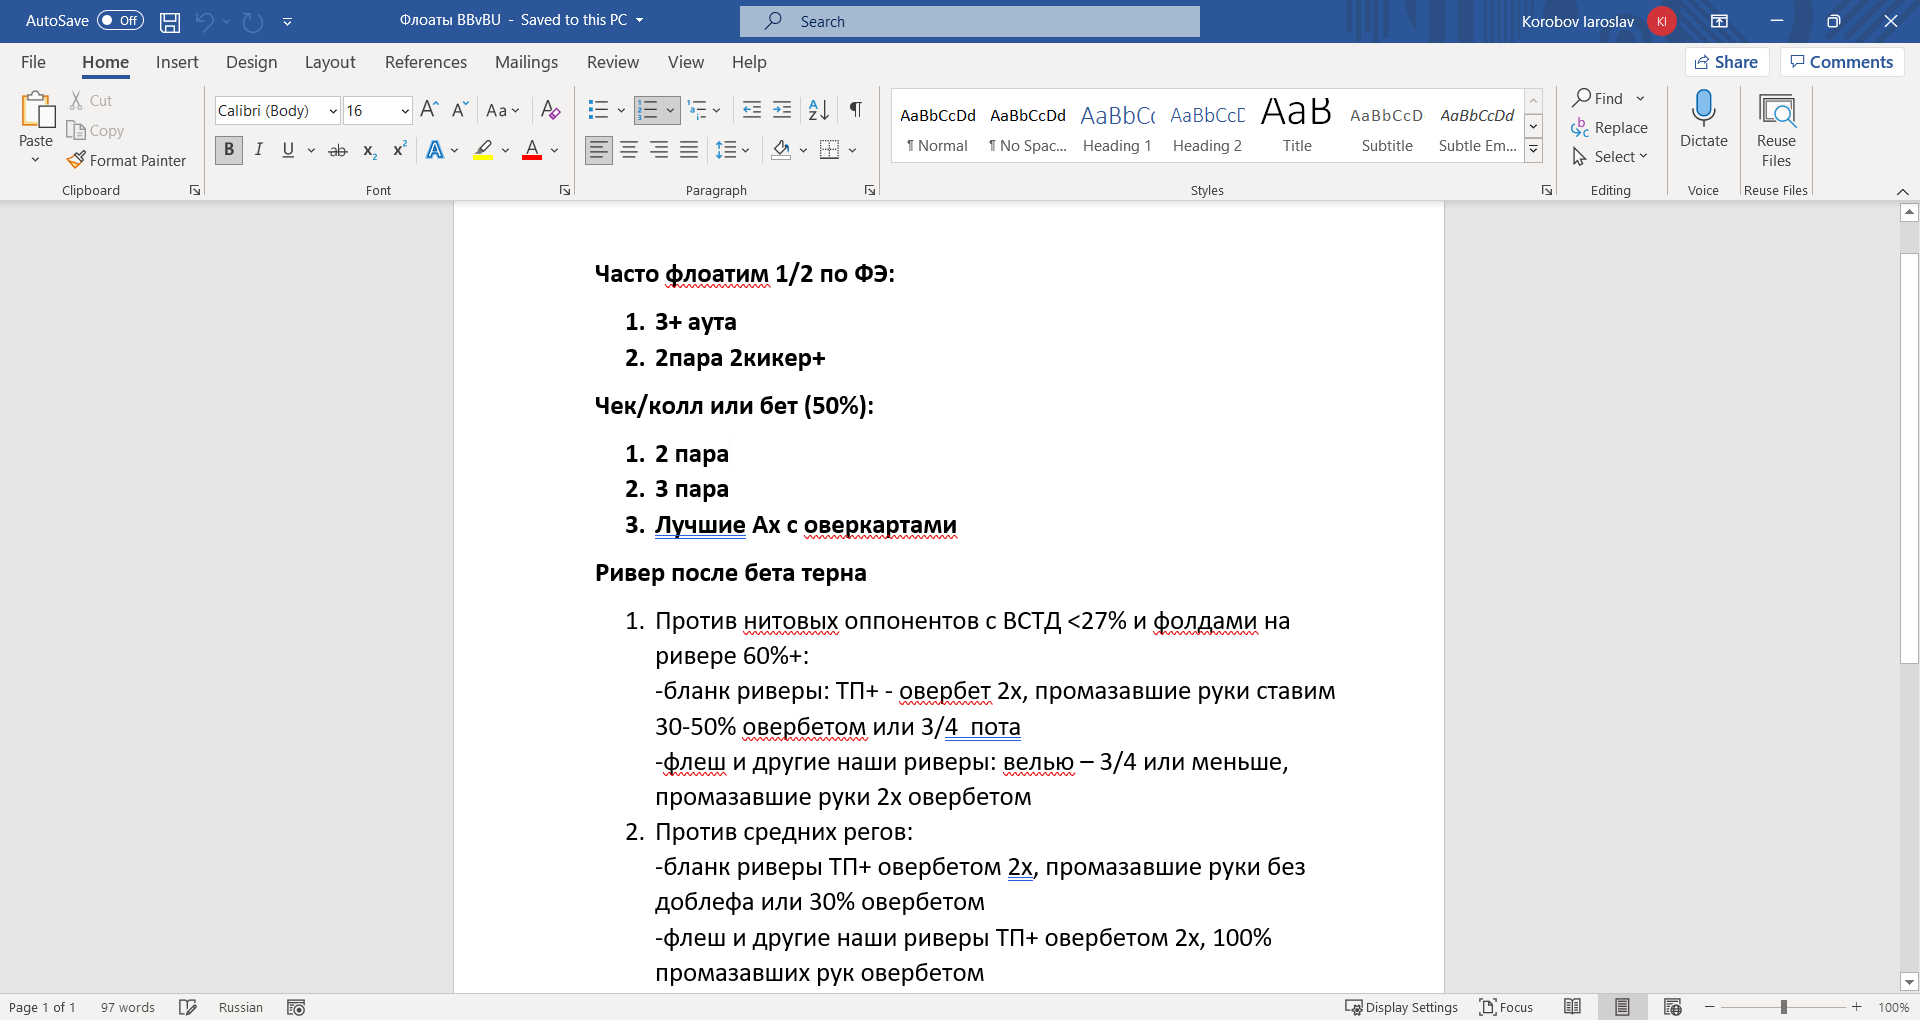
Task: Increase paragraph indent
Action: pyautogui.click(x=782, y=110)
